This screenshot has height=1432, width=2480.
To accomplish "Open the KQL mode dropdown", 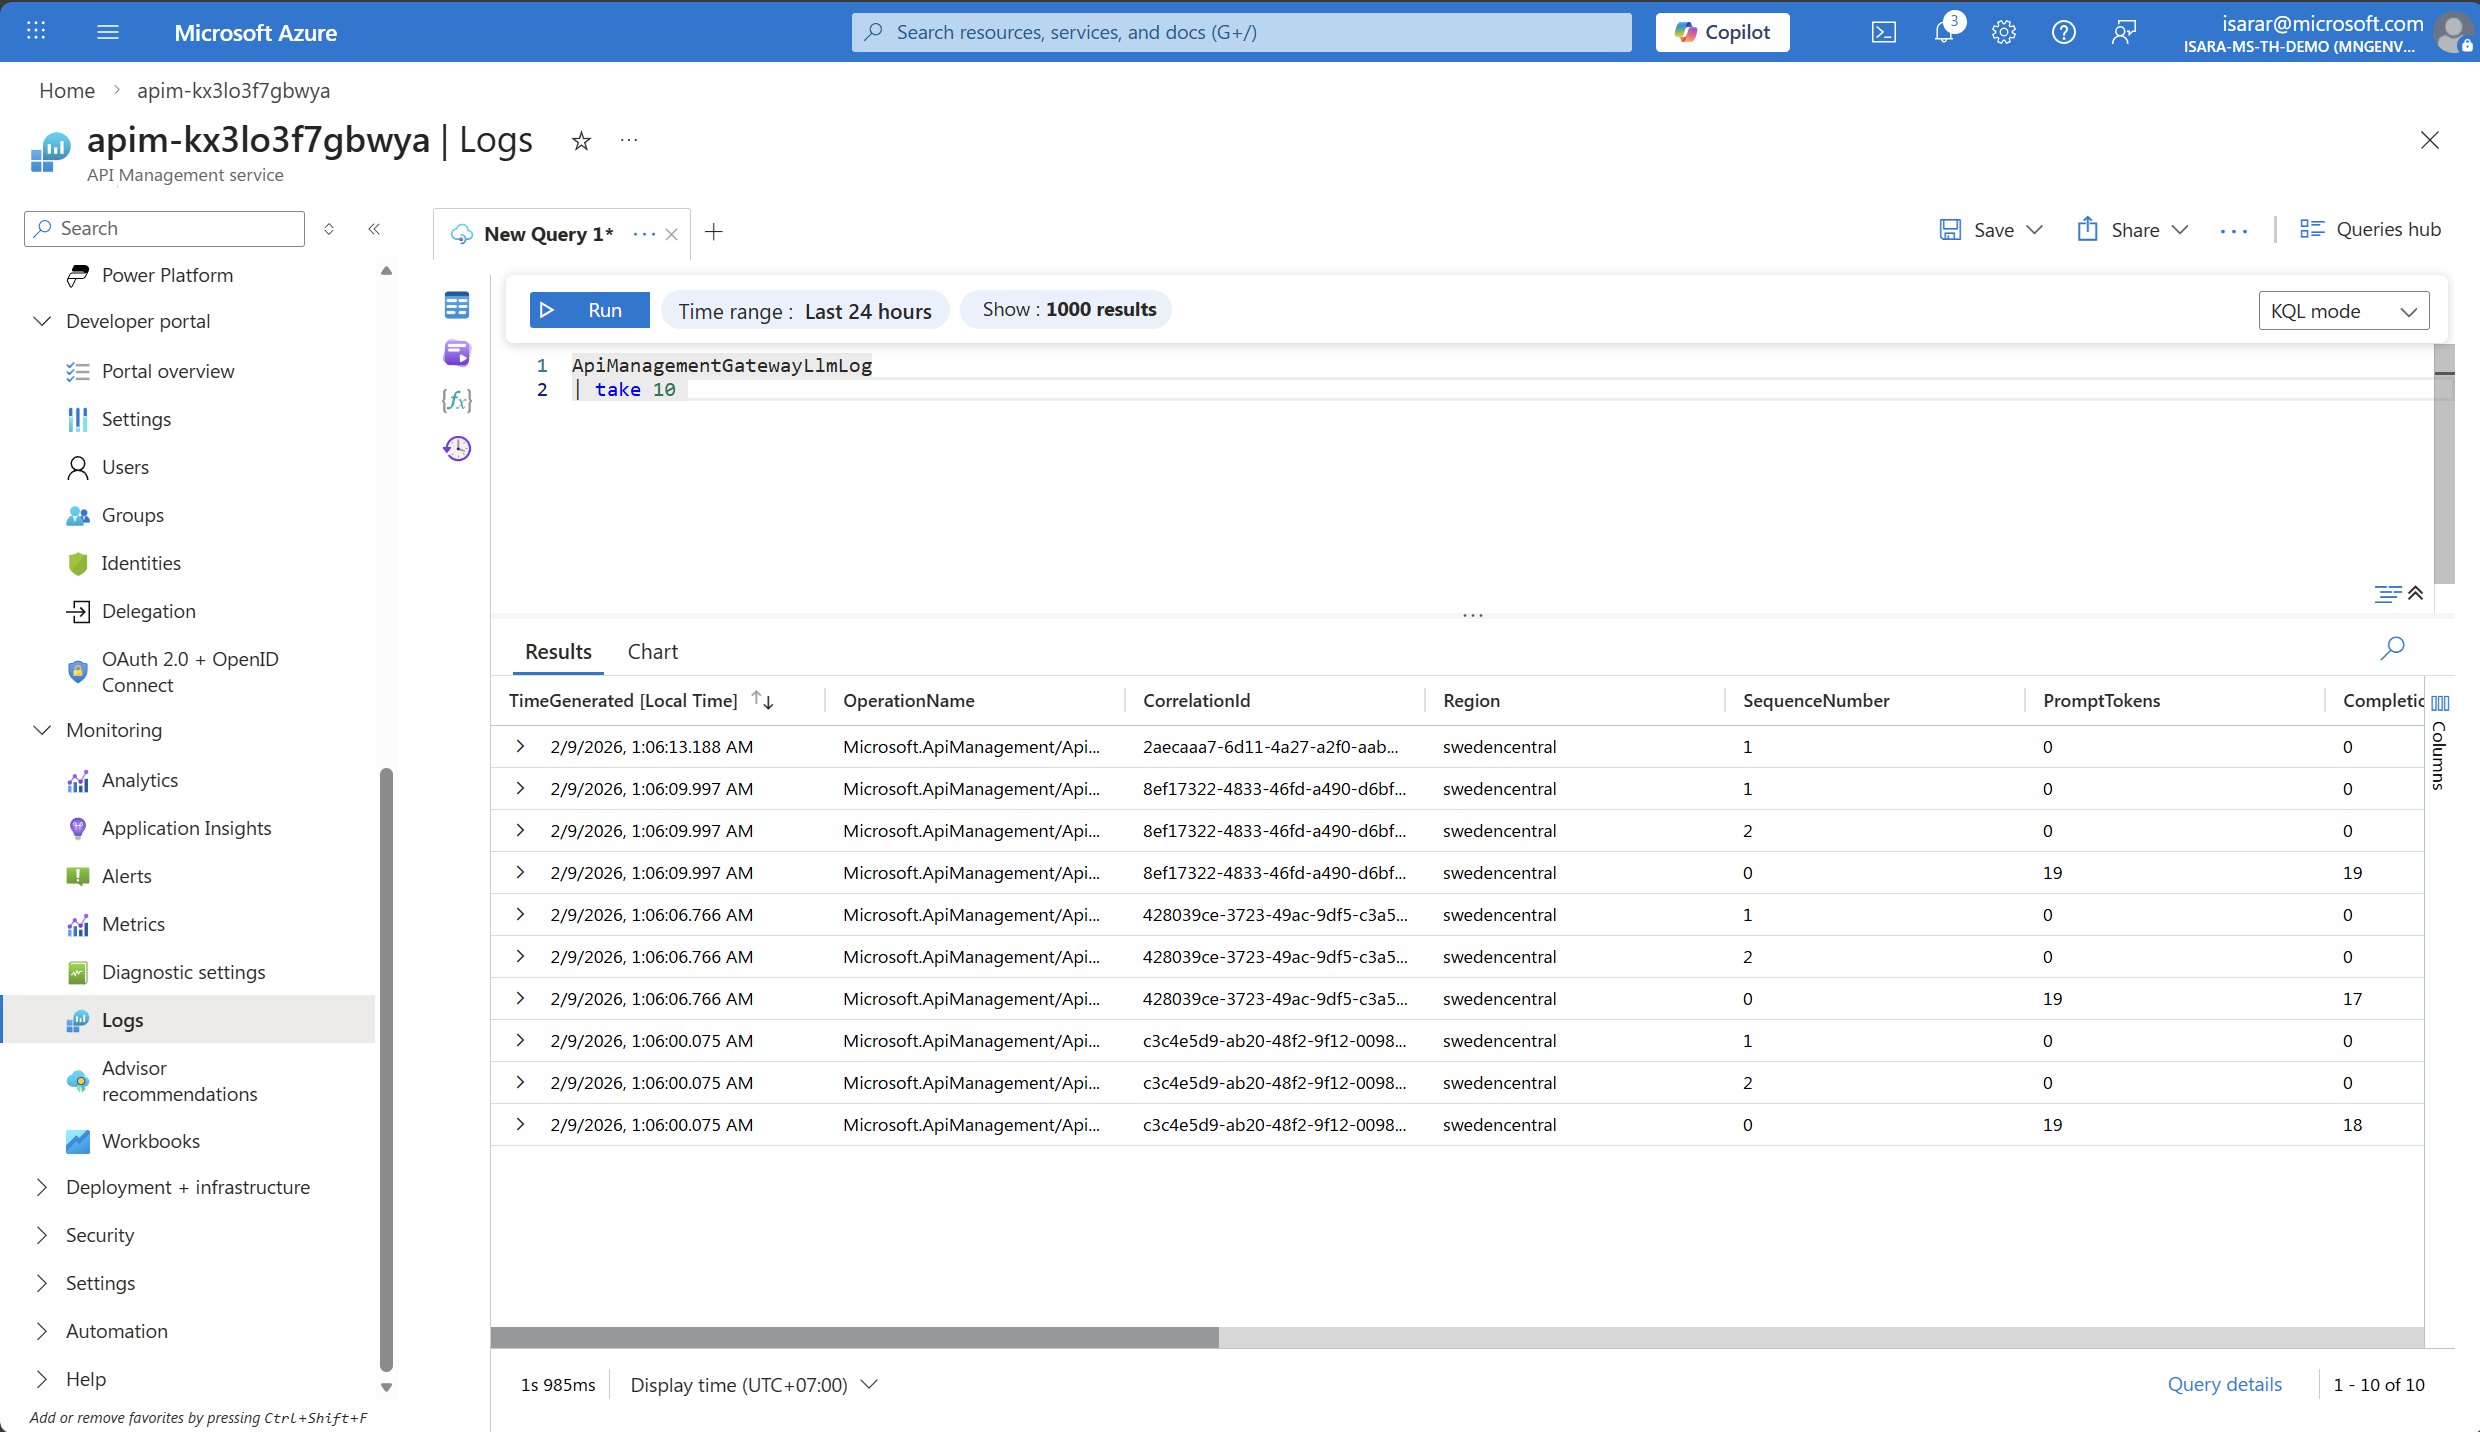I will pyautogui.click(x=2343, y=311).
